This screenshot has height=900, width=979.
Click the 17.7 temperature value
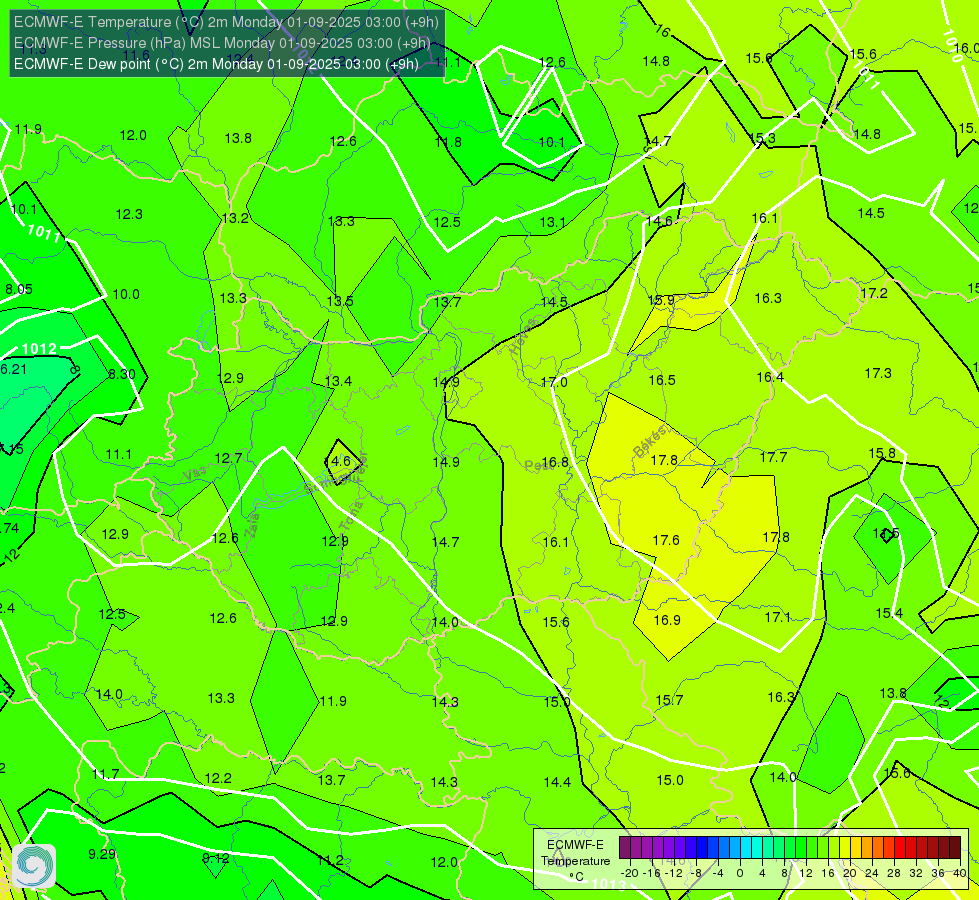773,457
